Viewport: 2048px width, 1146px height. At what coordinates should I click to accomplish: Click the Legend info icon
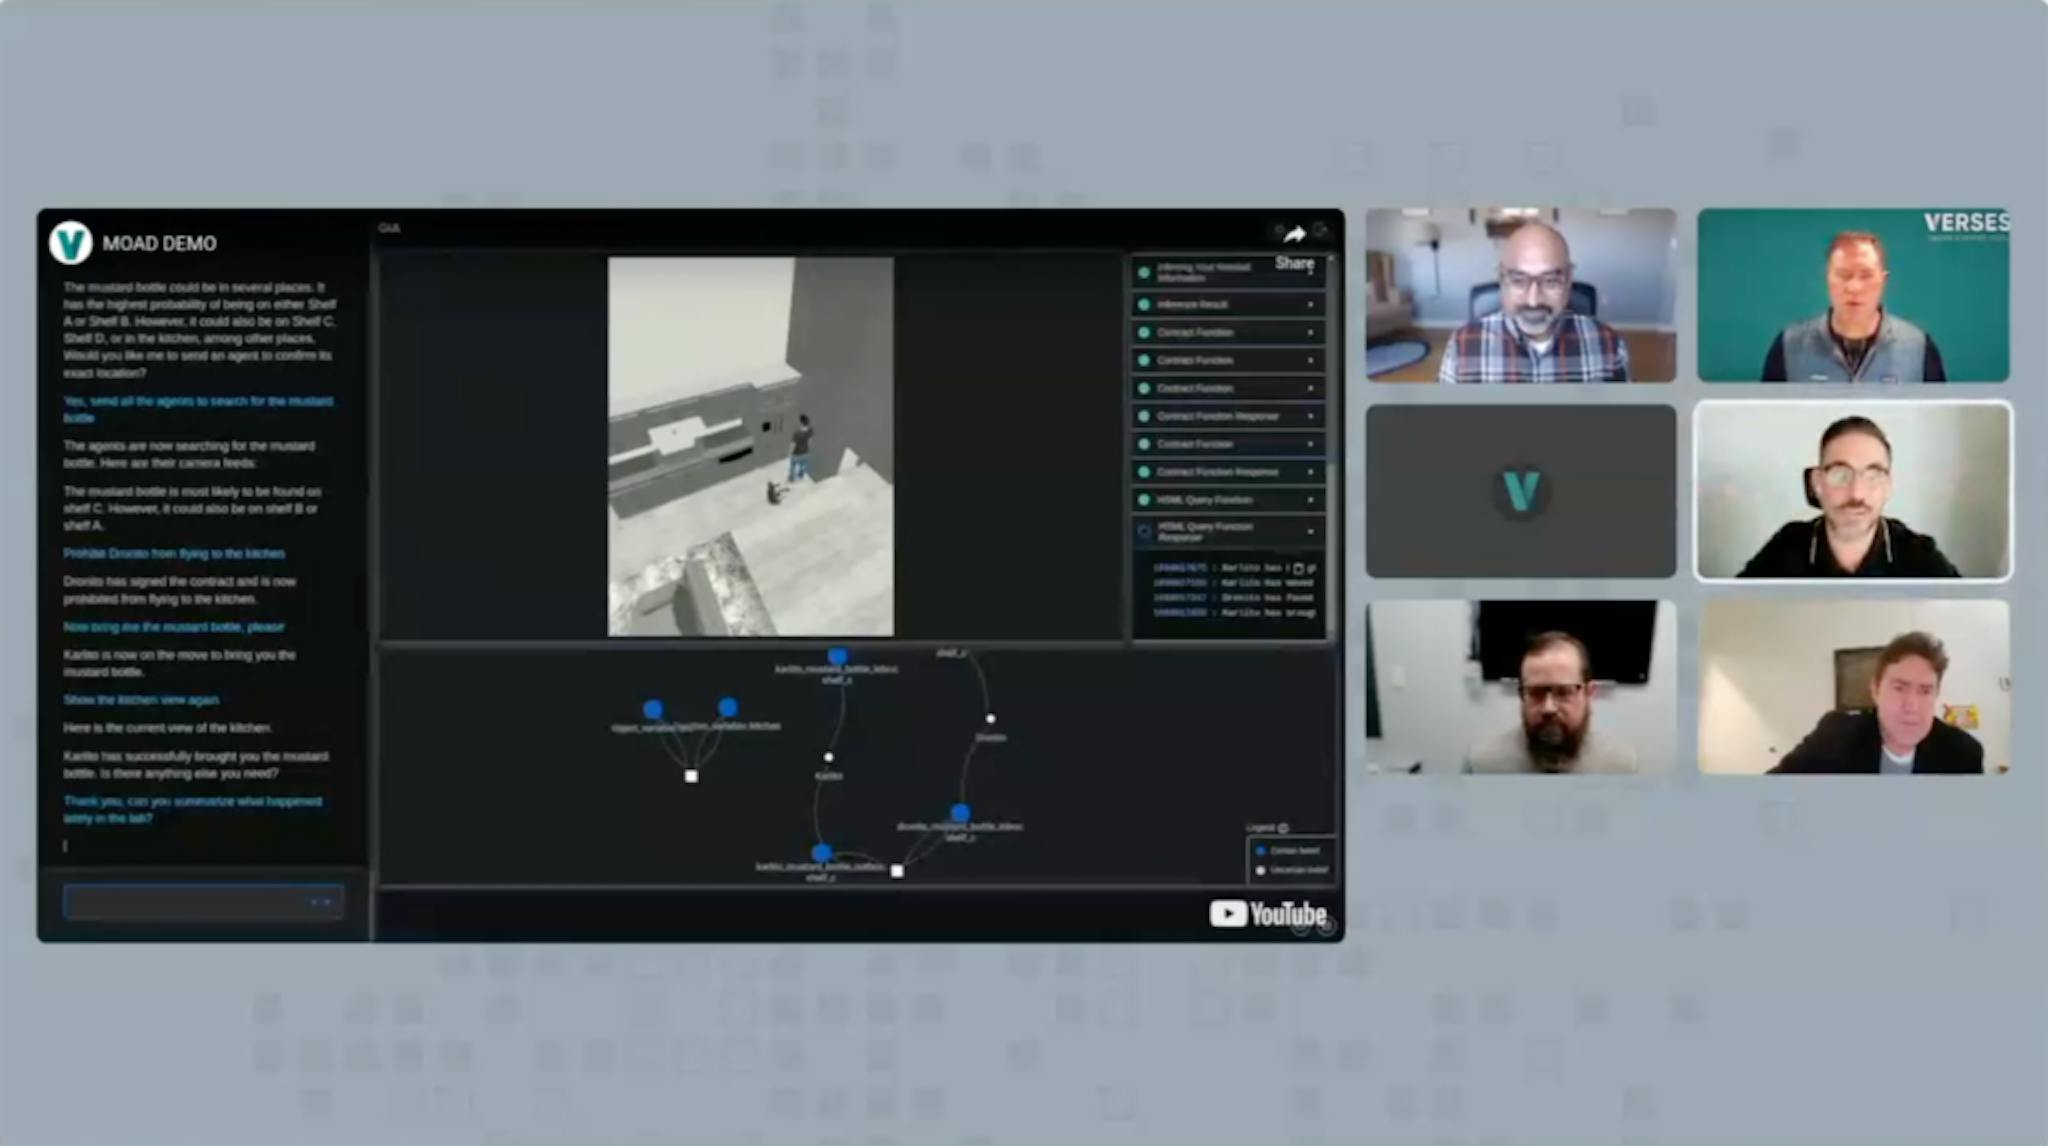[x=1283, y=828]
